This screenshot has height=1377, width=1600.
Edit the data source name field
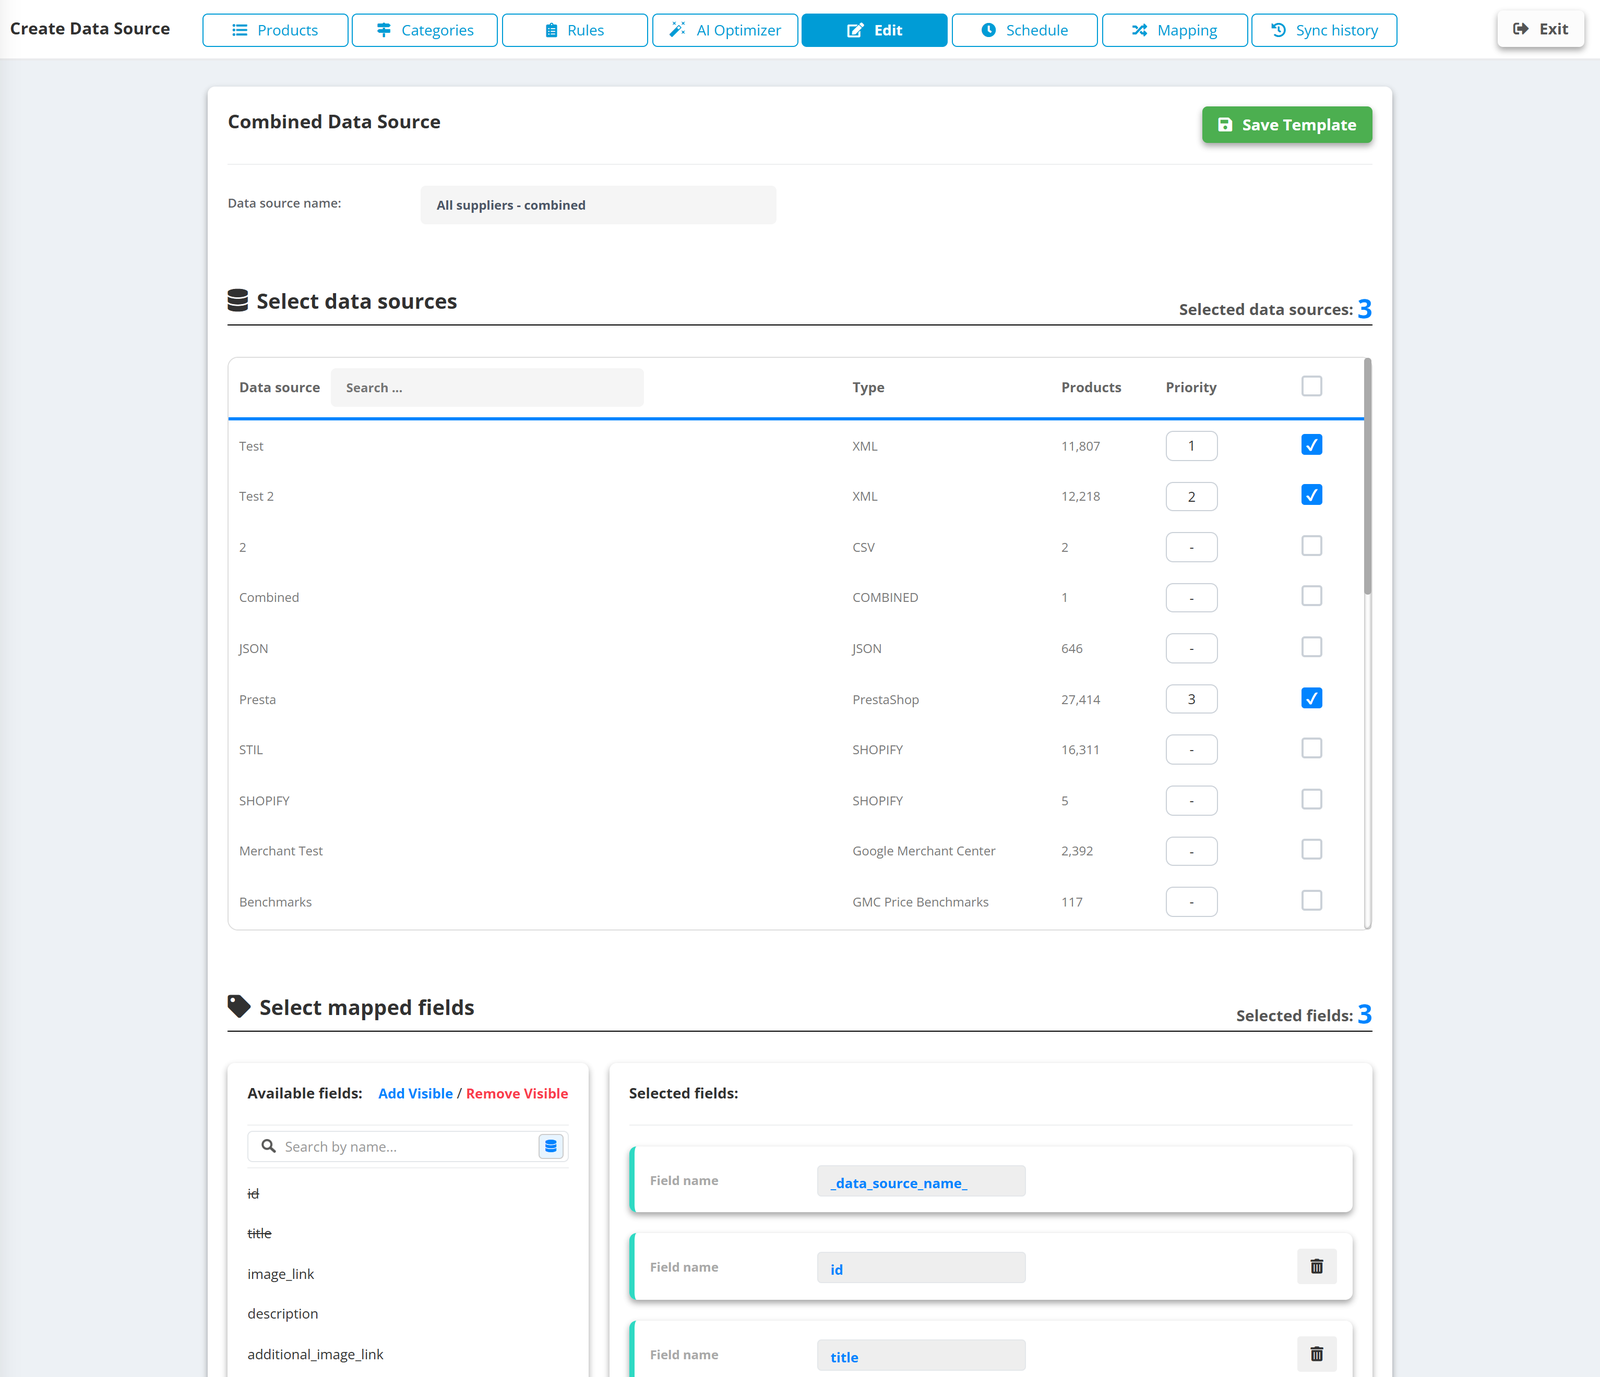[x=598, y=205]
